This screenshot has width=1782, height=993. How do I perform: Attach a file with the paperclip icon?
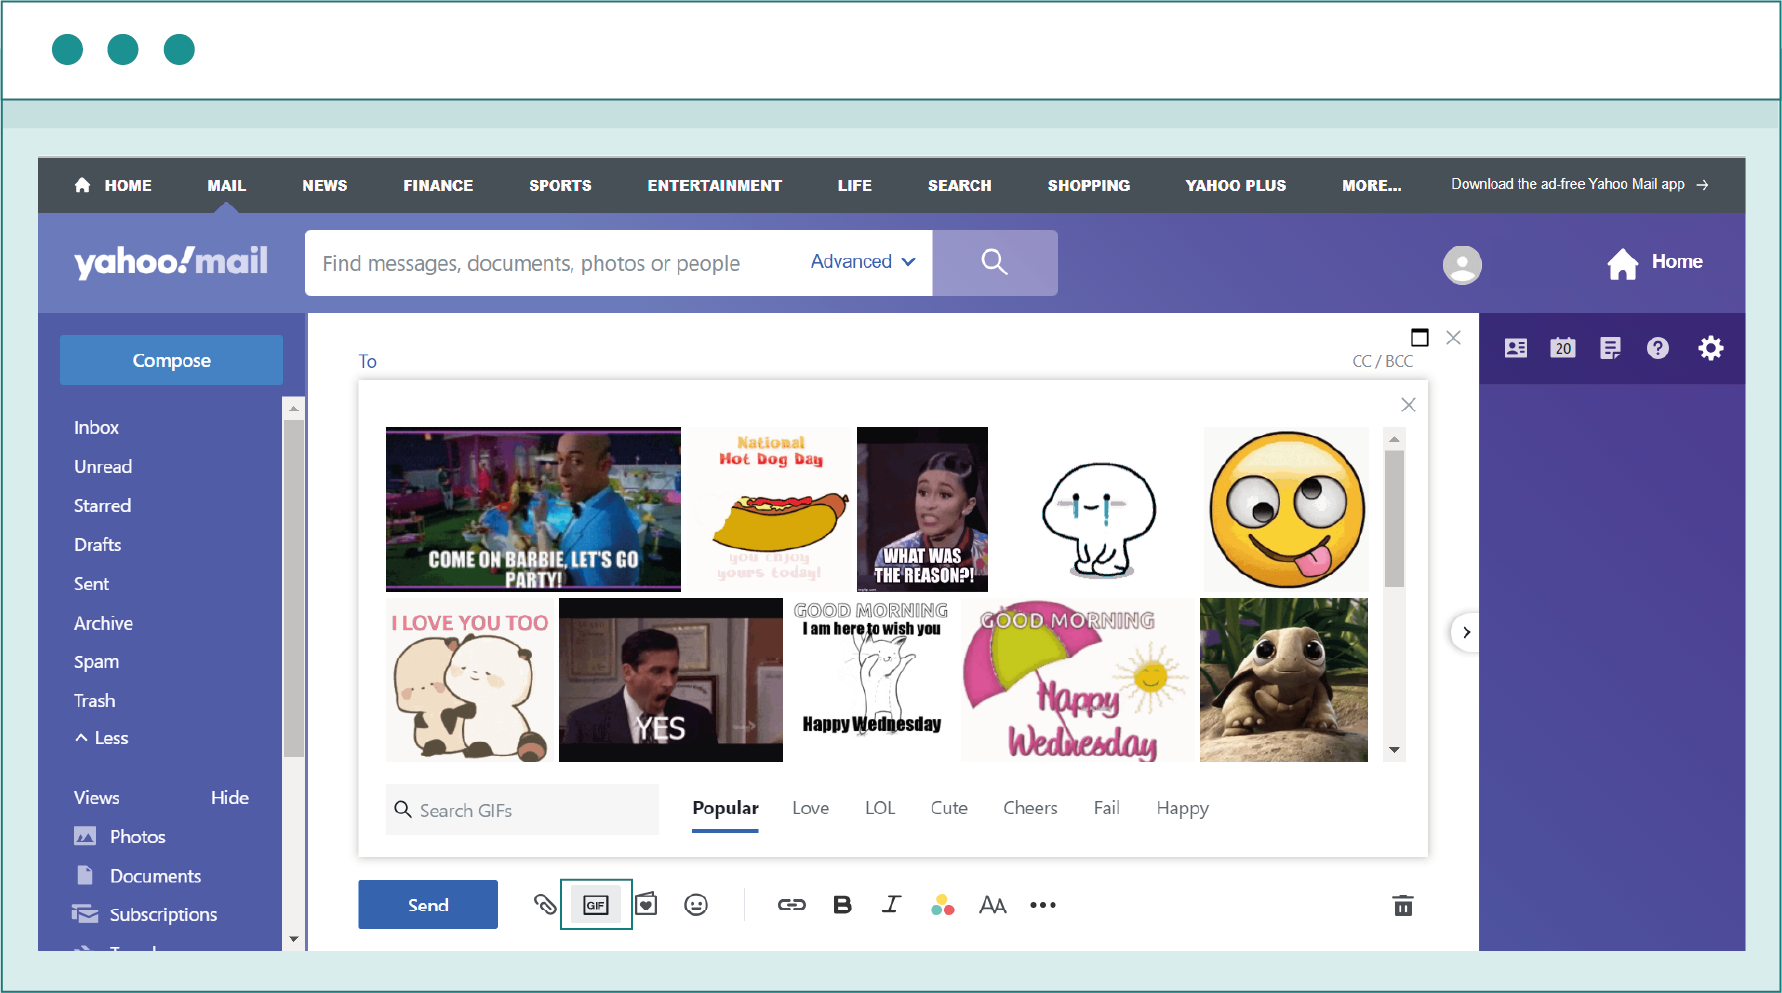545,904
